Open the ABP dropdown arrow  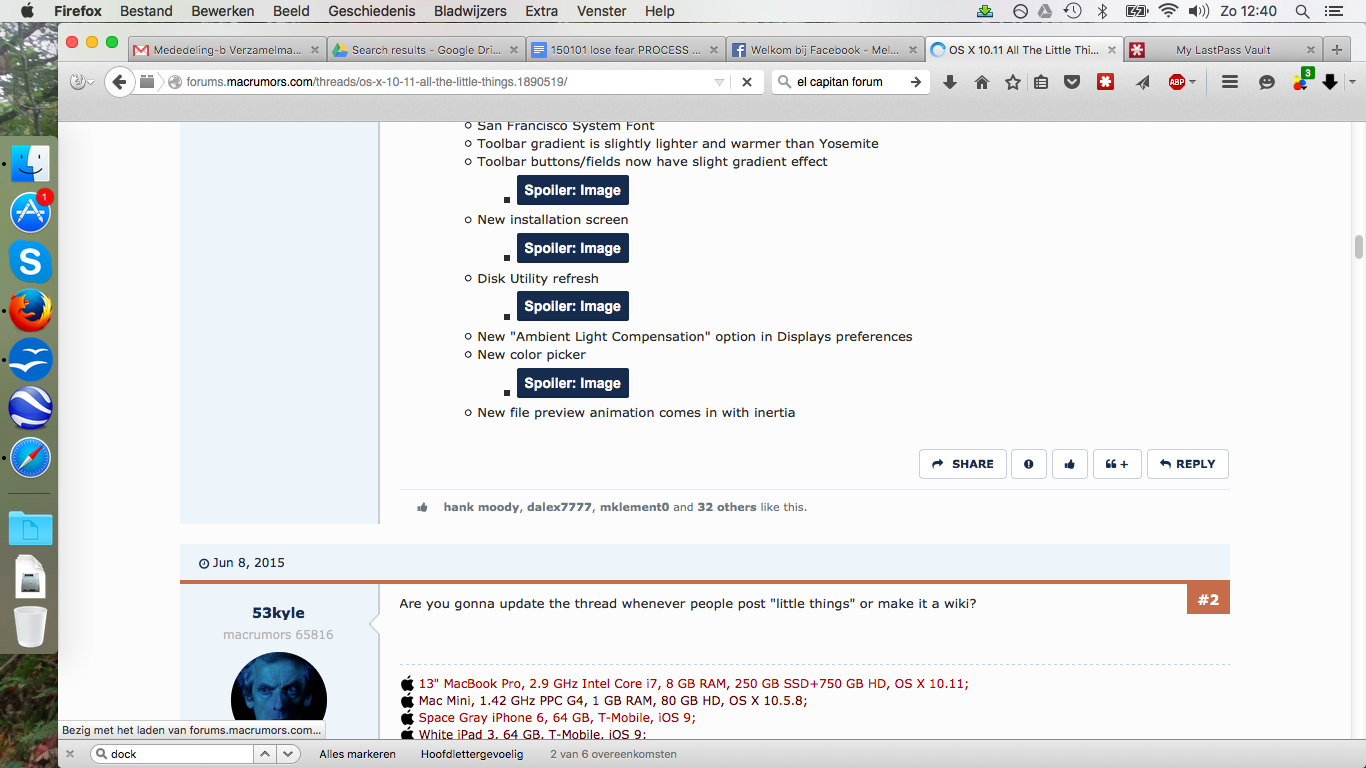click(1192, 82)
